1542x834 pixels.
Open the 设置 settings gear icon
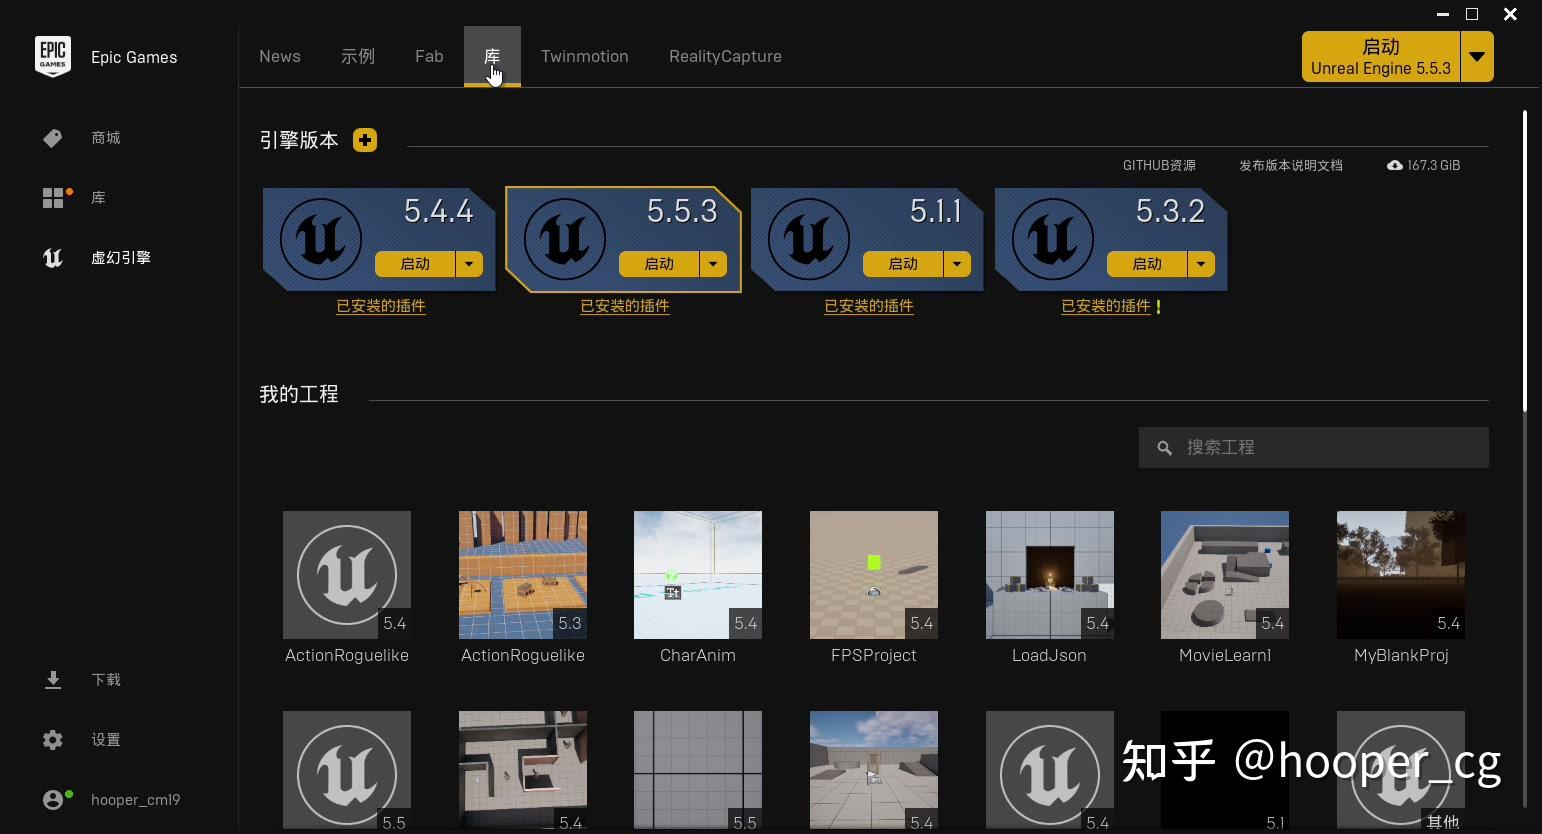tap(53, 739)
